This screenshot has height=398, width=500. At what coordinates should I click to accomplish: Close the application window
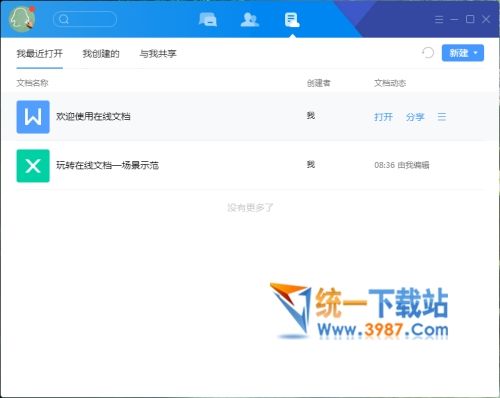pos(486,19)
